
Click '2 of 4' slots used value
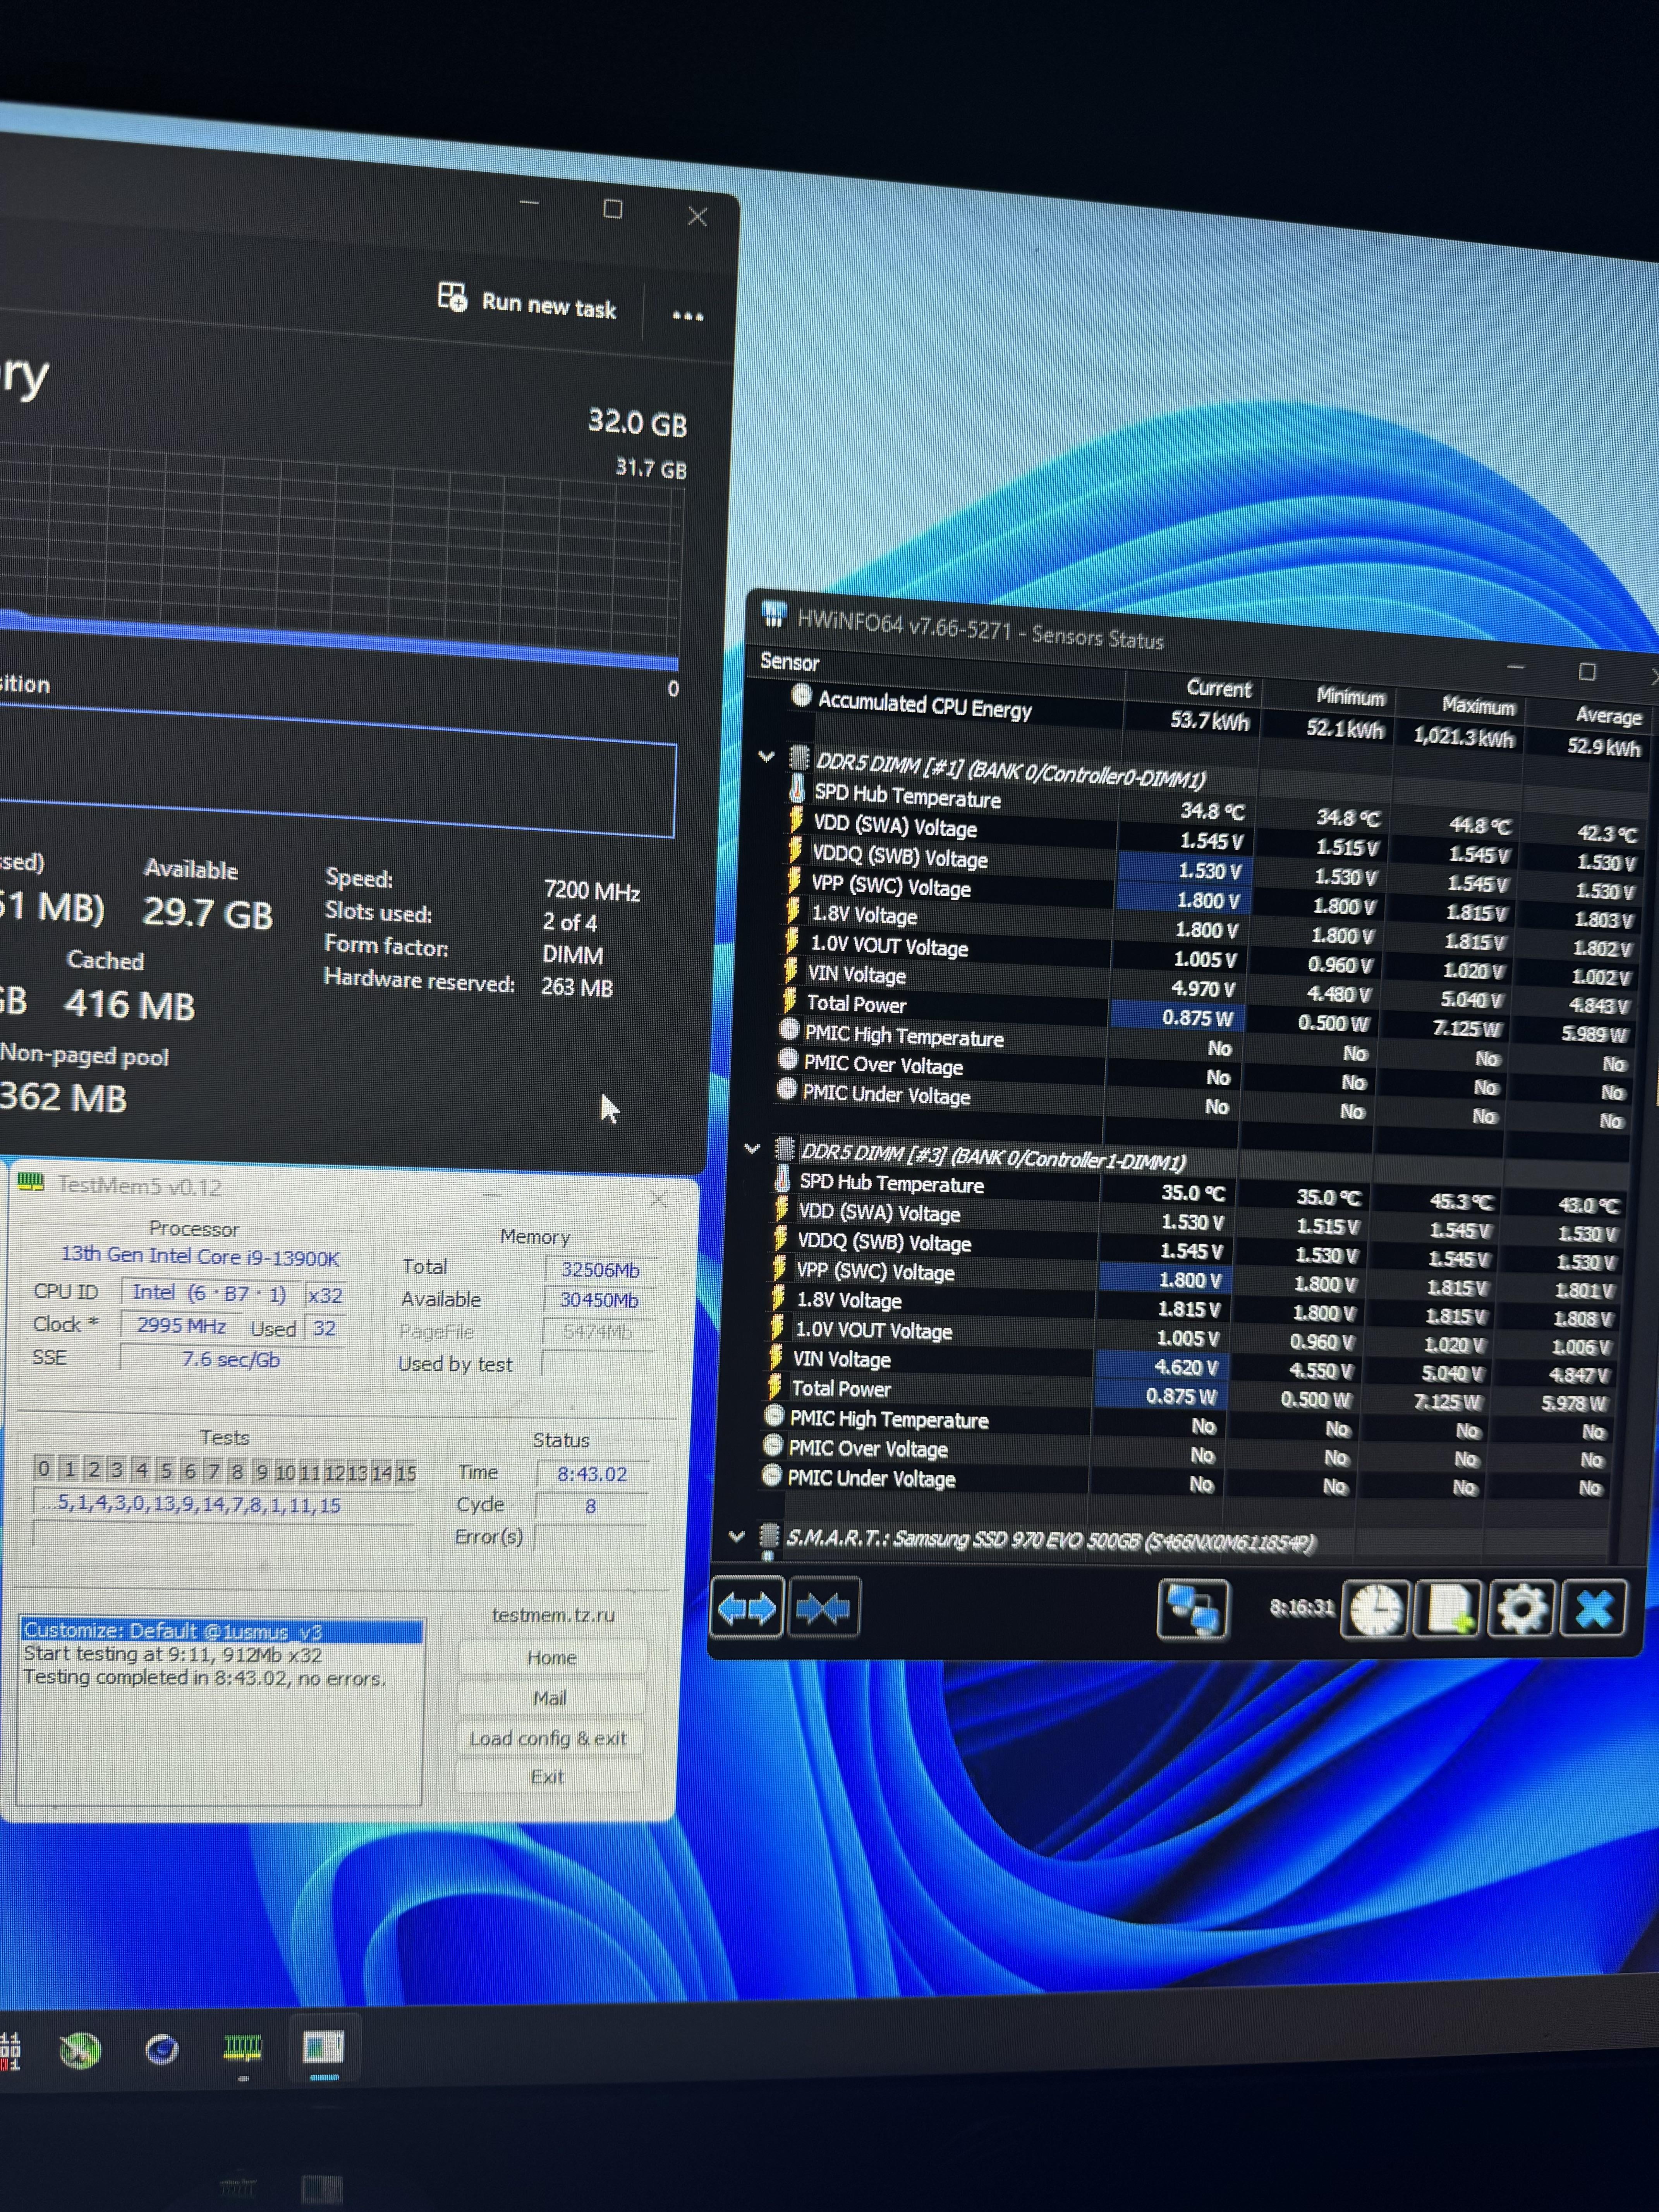point(570,922)
